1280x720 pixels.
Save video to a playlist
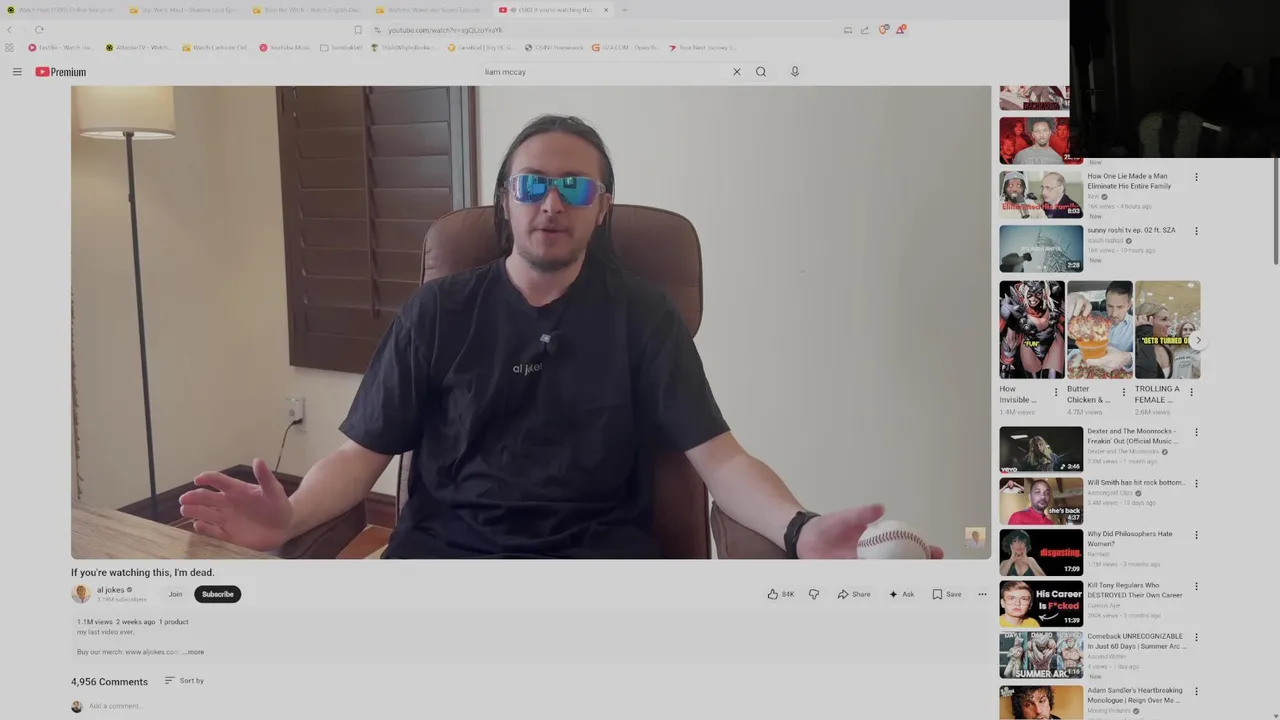coord(947,594)
